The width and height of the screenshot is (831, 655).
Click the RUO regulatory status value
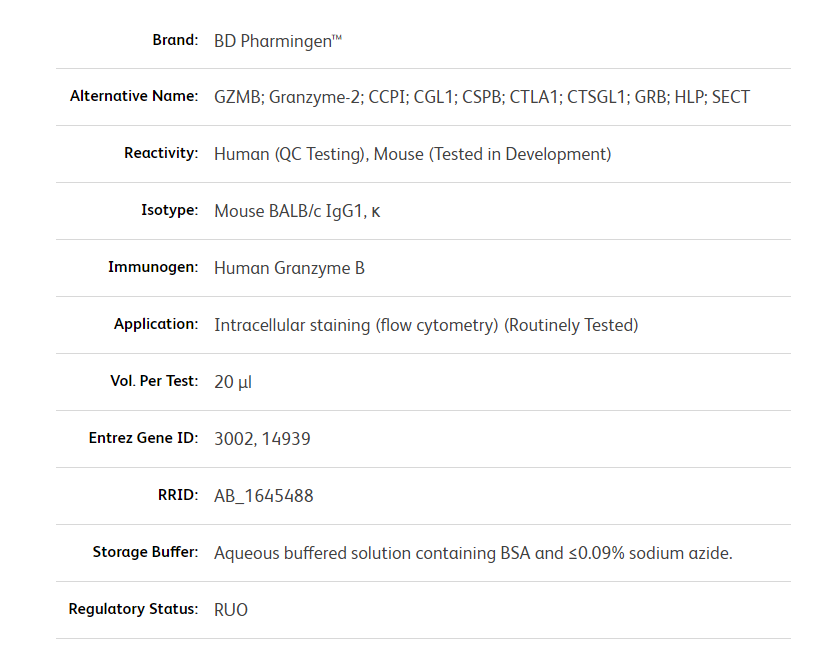[231, 610]
